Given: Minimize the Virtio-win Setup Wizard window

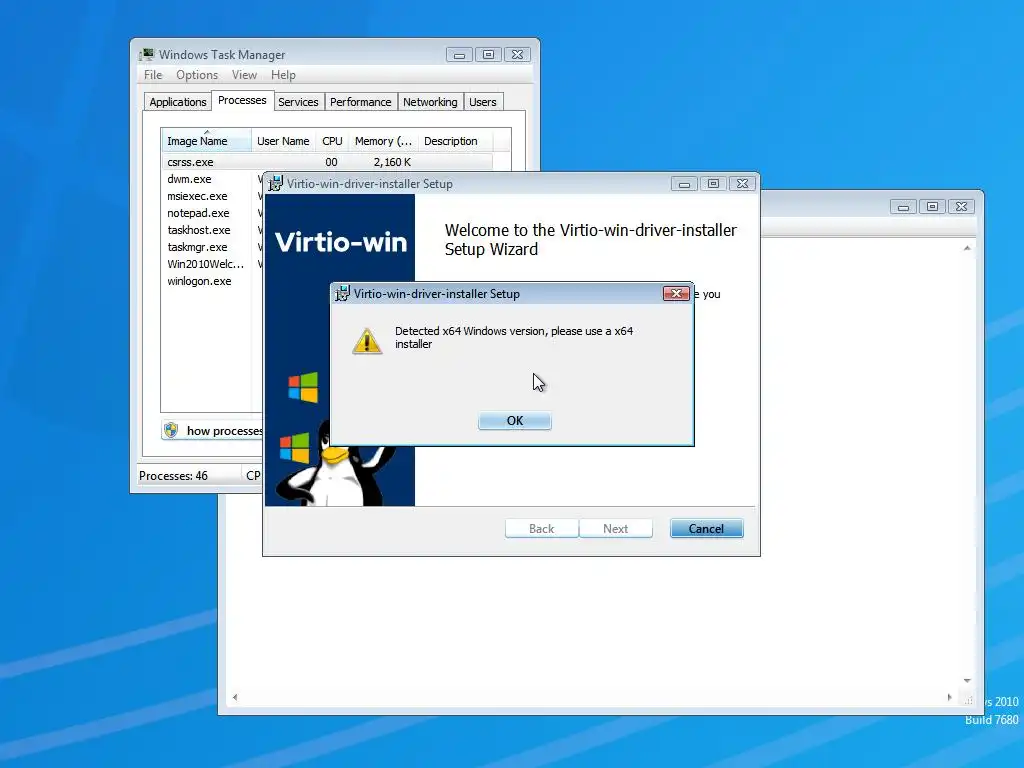Looking at the screenshot, I should coord(684,184).
